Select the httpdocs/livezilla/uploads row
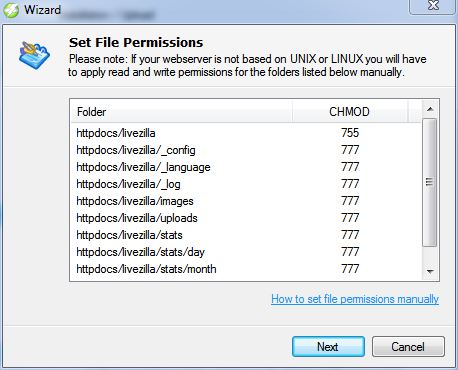458x370 pixels. coord(246,218)
